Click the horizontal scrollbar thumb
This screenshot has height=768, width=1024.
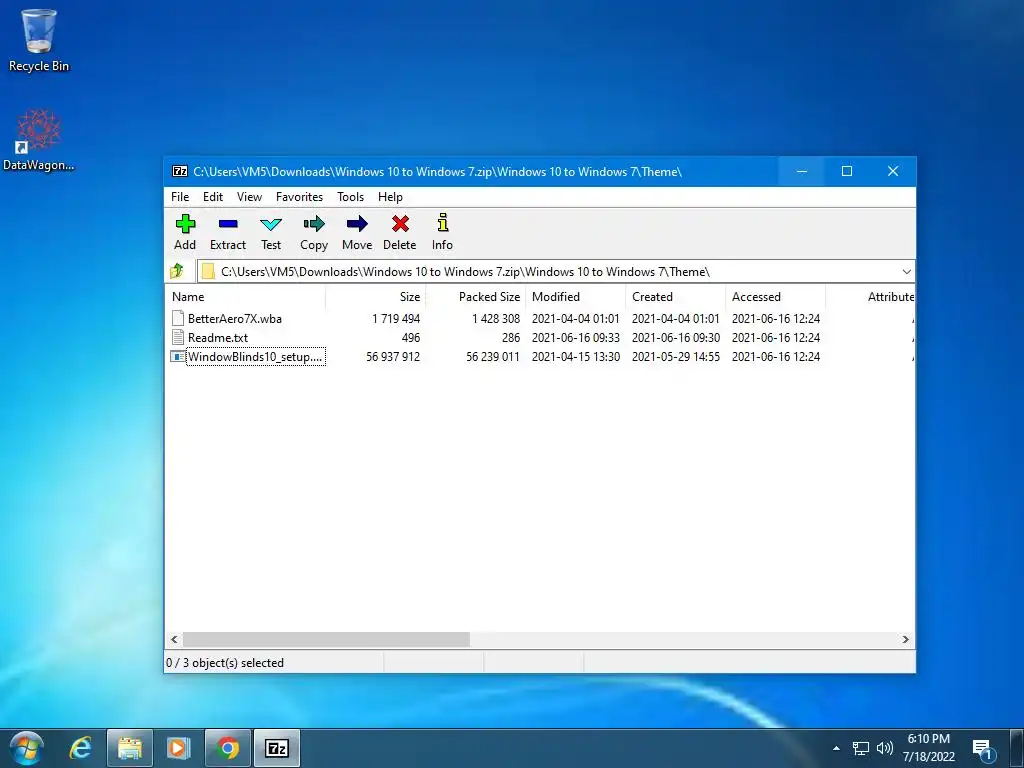[326, 639]
